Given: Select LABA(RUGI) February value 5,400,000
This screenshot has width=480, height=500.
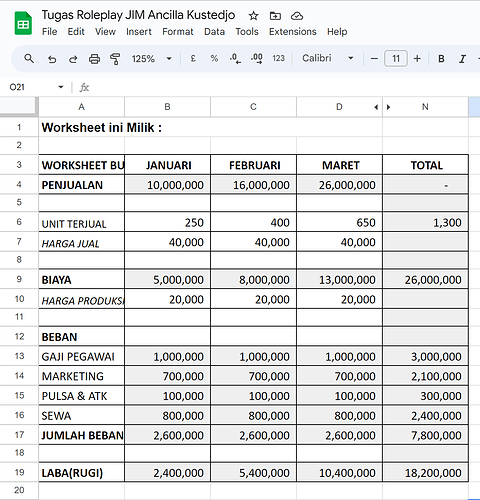Looking at the screenshot, I should pyautogui.click(x=254, y=472).
